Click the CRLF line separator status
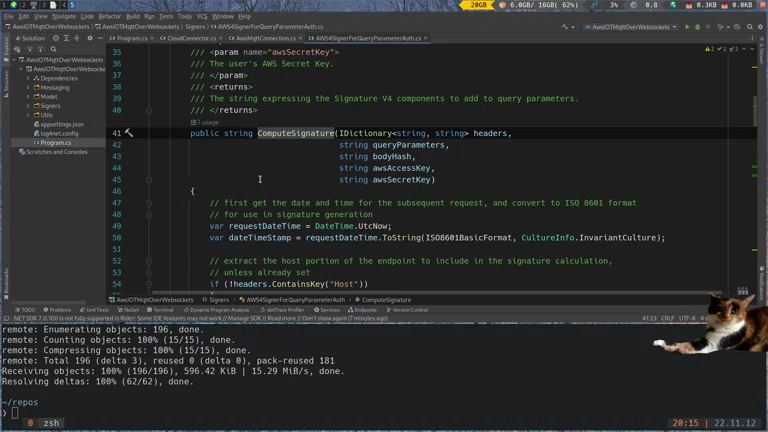The image size is (768, 432). coord(668,318)
